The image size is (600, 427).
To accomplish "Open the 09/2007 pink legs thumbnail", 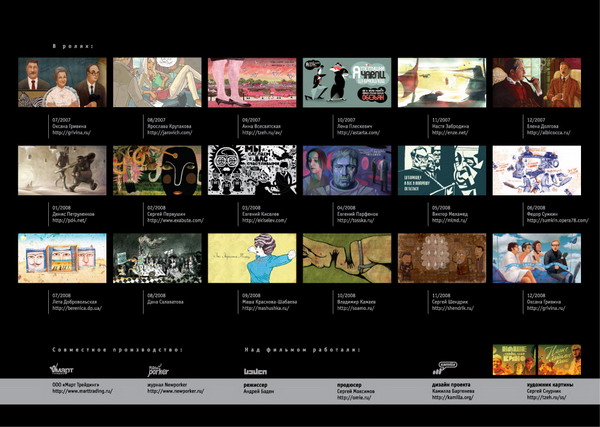I will tap(252, 82).
